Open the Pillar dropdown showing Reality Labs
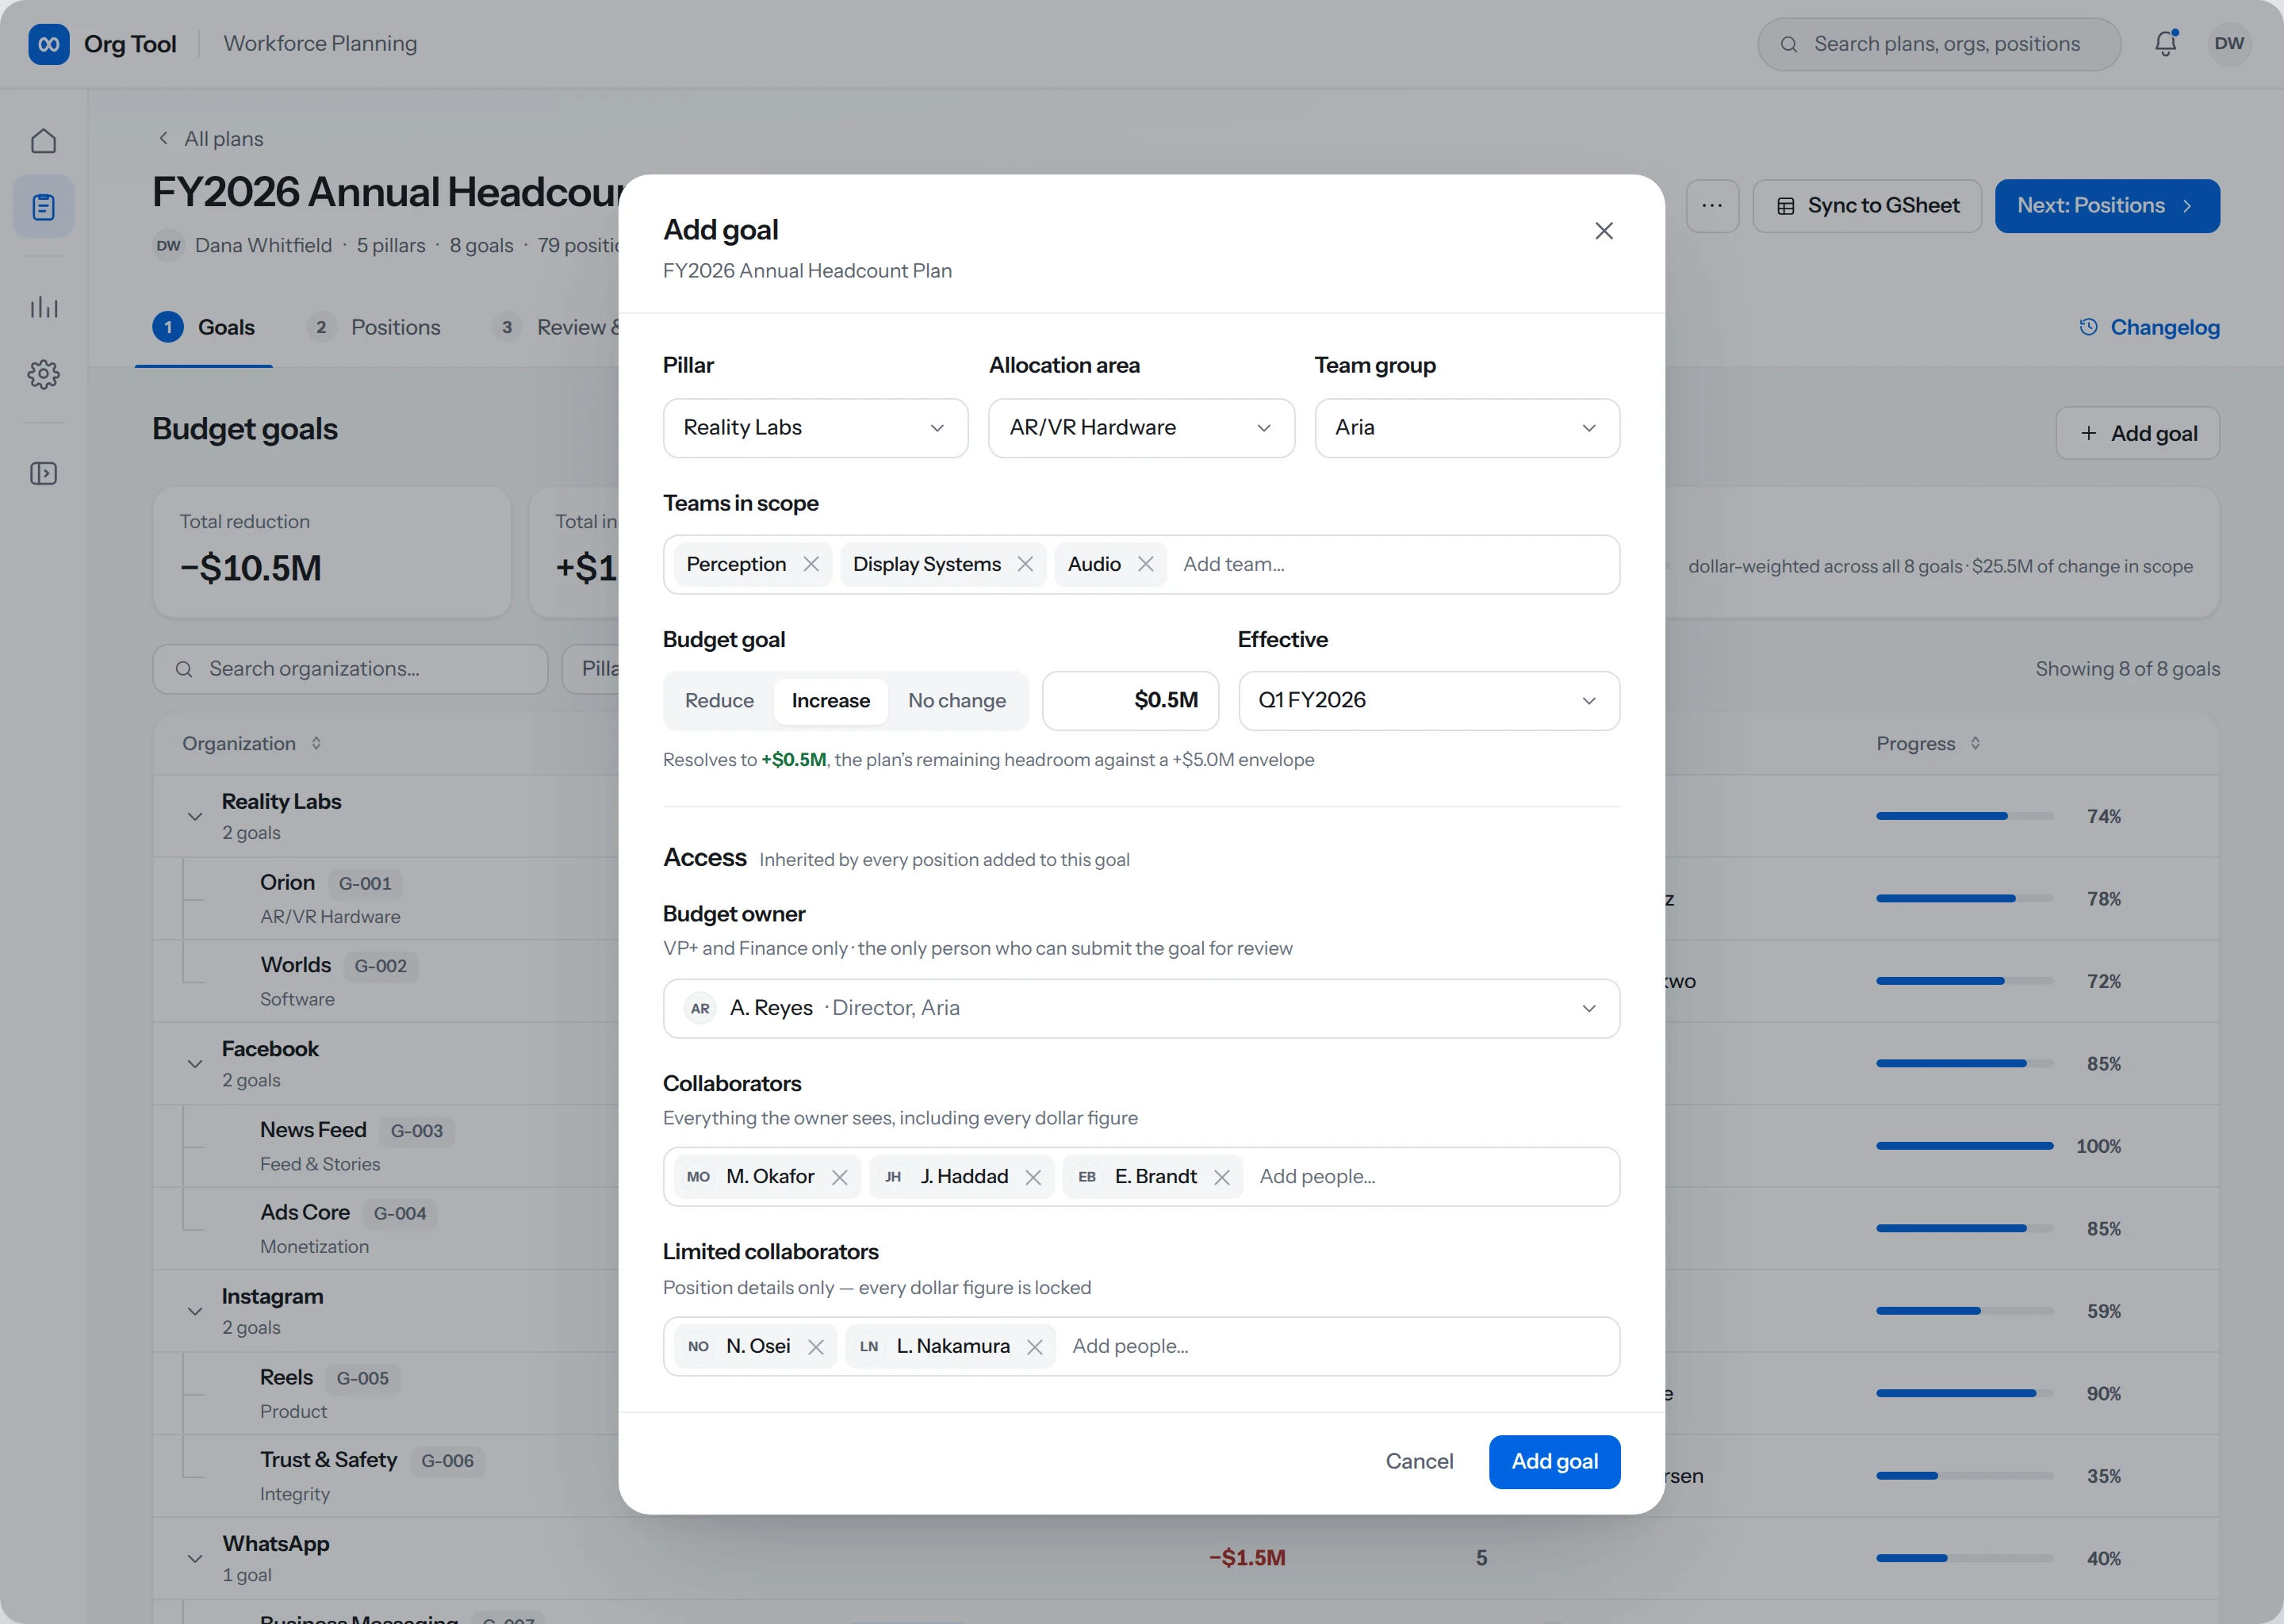 click(815, 428)
